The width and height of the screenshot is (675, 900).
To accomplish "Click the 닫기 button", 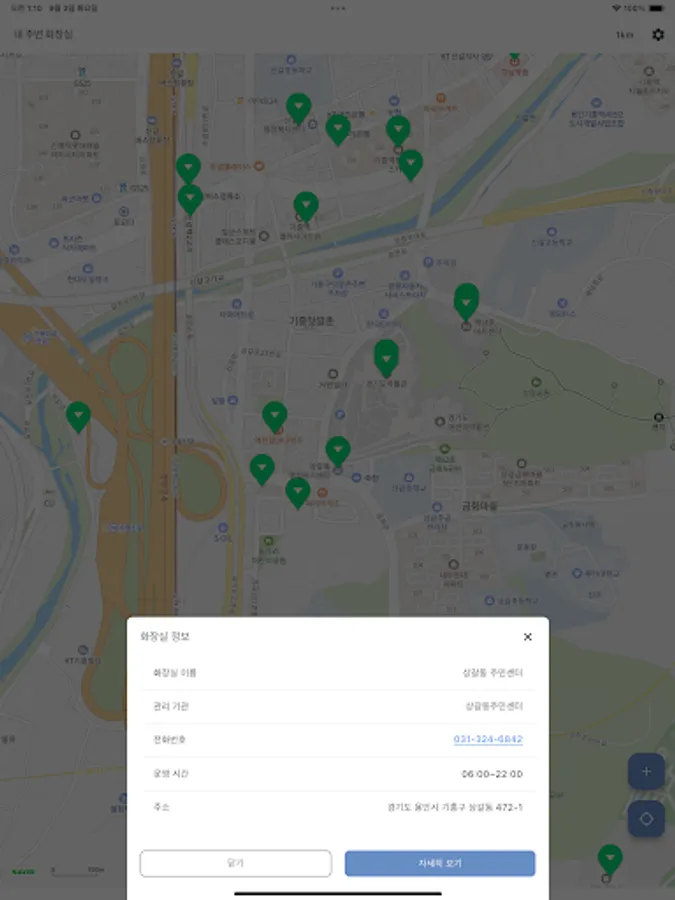I will tap(235, 863).
